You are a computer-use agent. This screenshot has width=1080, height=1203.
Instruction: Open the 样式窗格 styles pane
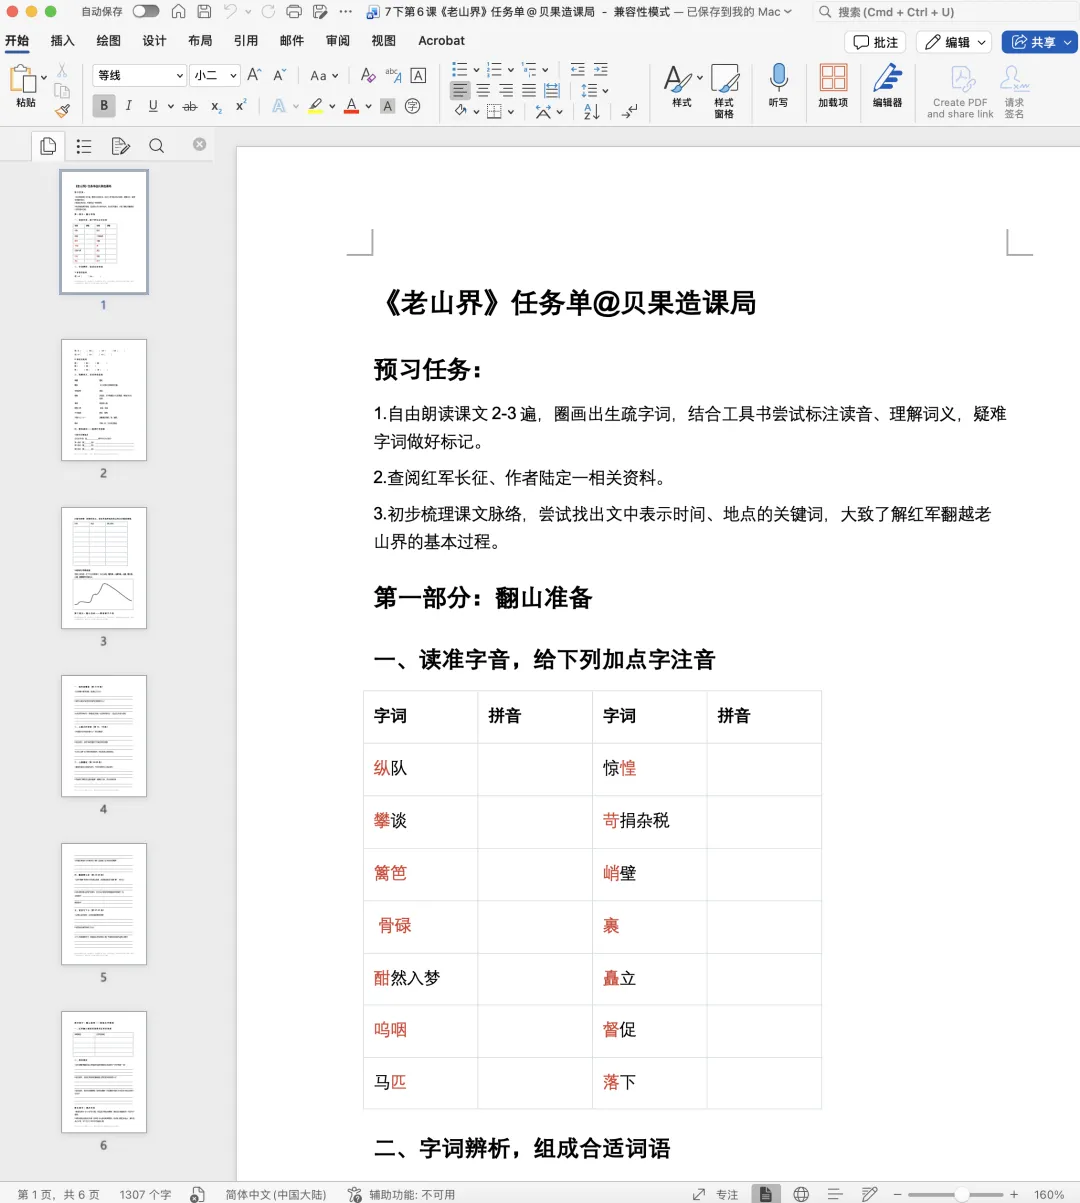click(x=724, y=91)
